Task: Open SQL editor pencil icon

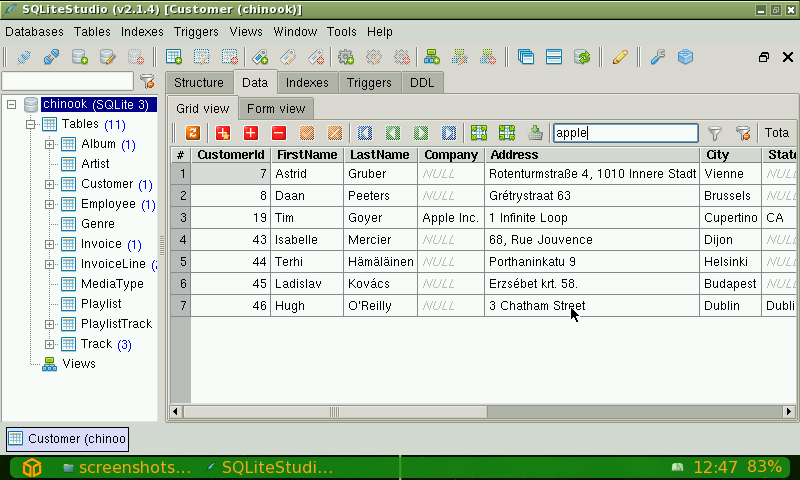Action: pyautogui.click(x=620, y=57)
